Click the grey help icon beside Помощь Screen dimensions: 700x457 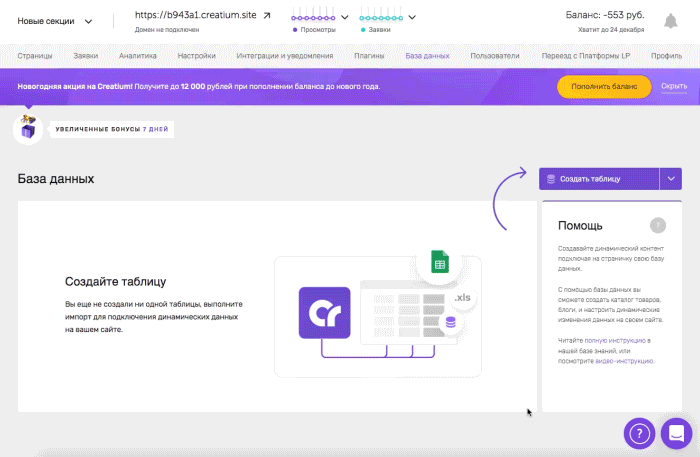click(658, 225)
